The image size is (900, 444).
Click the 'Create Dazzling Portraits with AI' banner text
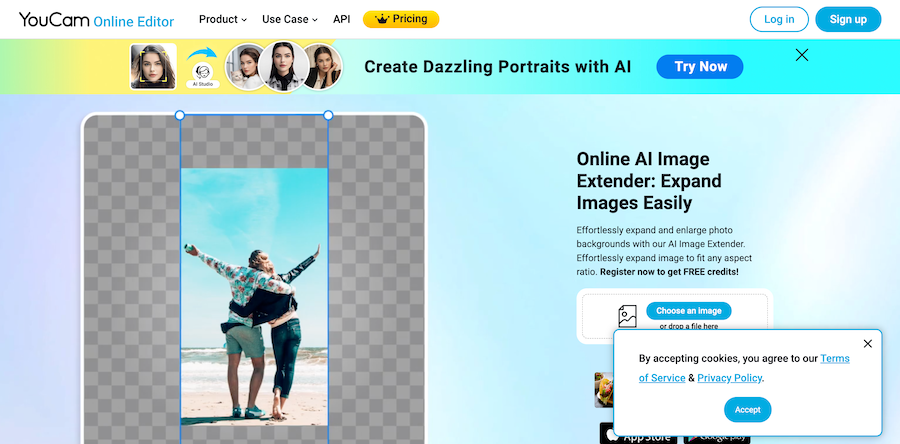pyautogui.click(x=498, y=67)
